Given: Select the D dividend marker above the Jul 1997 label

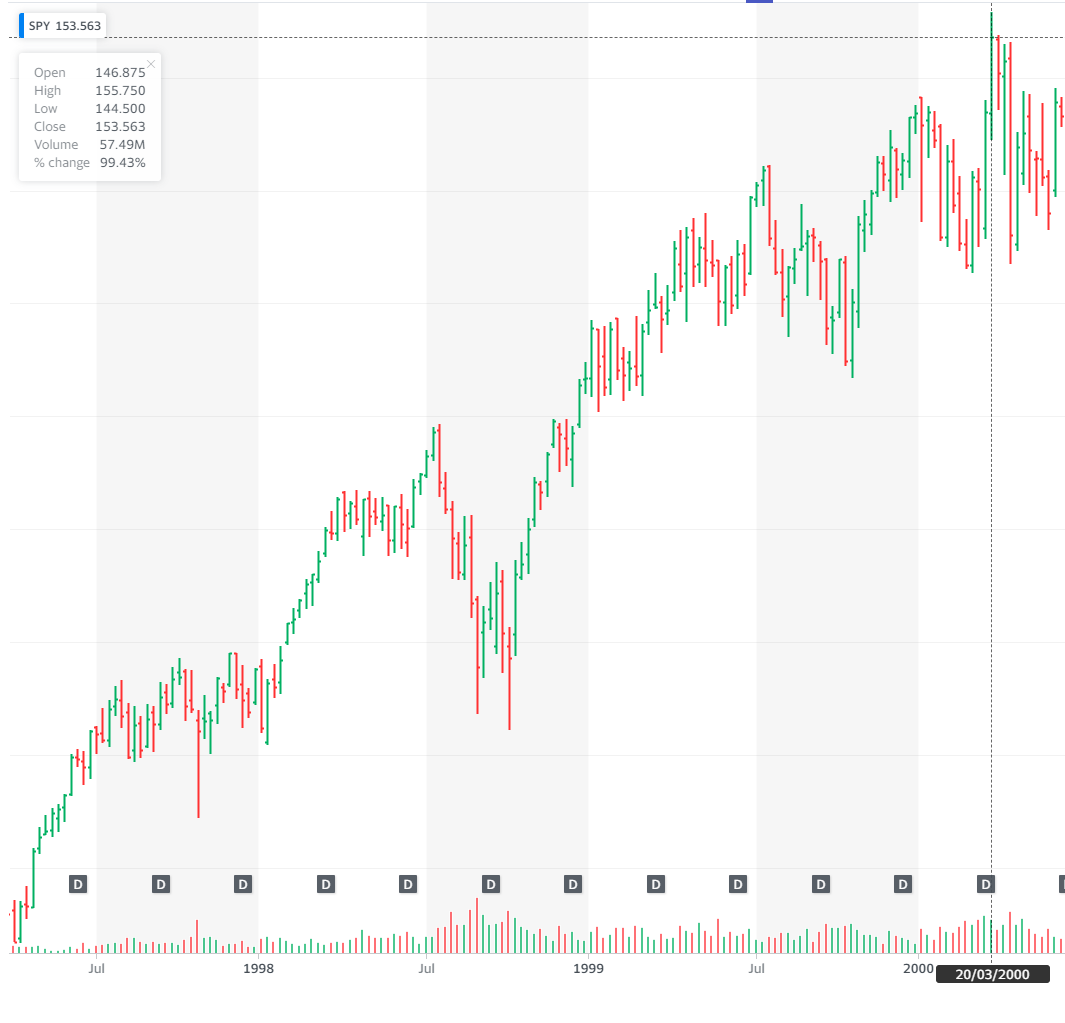Looking at the screenshot, I should point(77,884).
